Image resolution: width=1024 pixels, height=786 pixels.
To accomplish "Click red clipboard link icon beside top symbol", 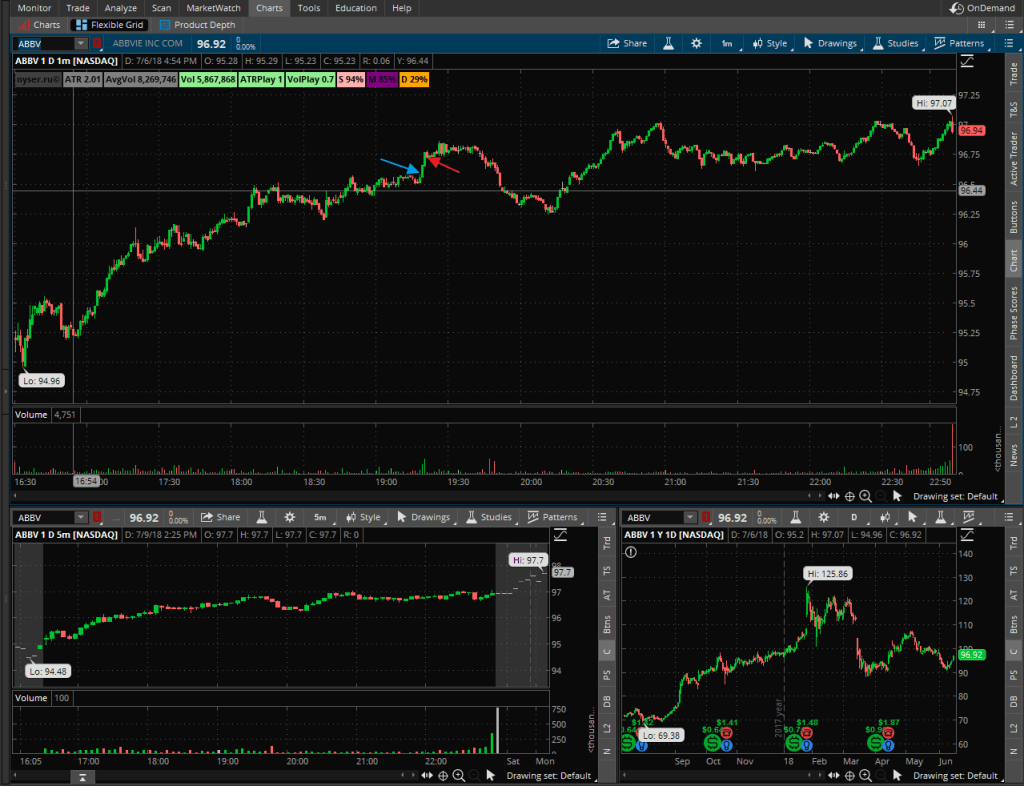I will pos(97,44).
